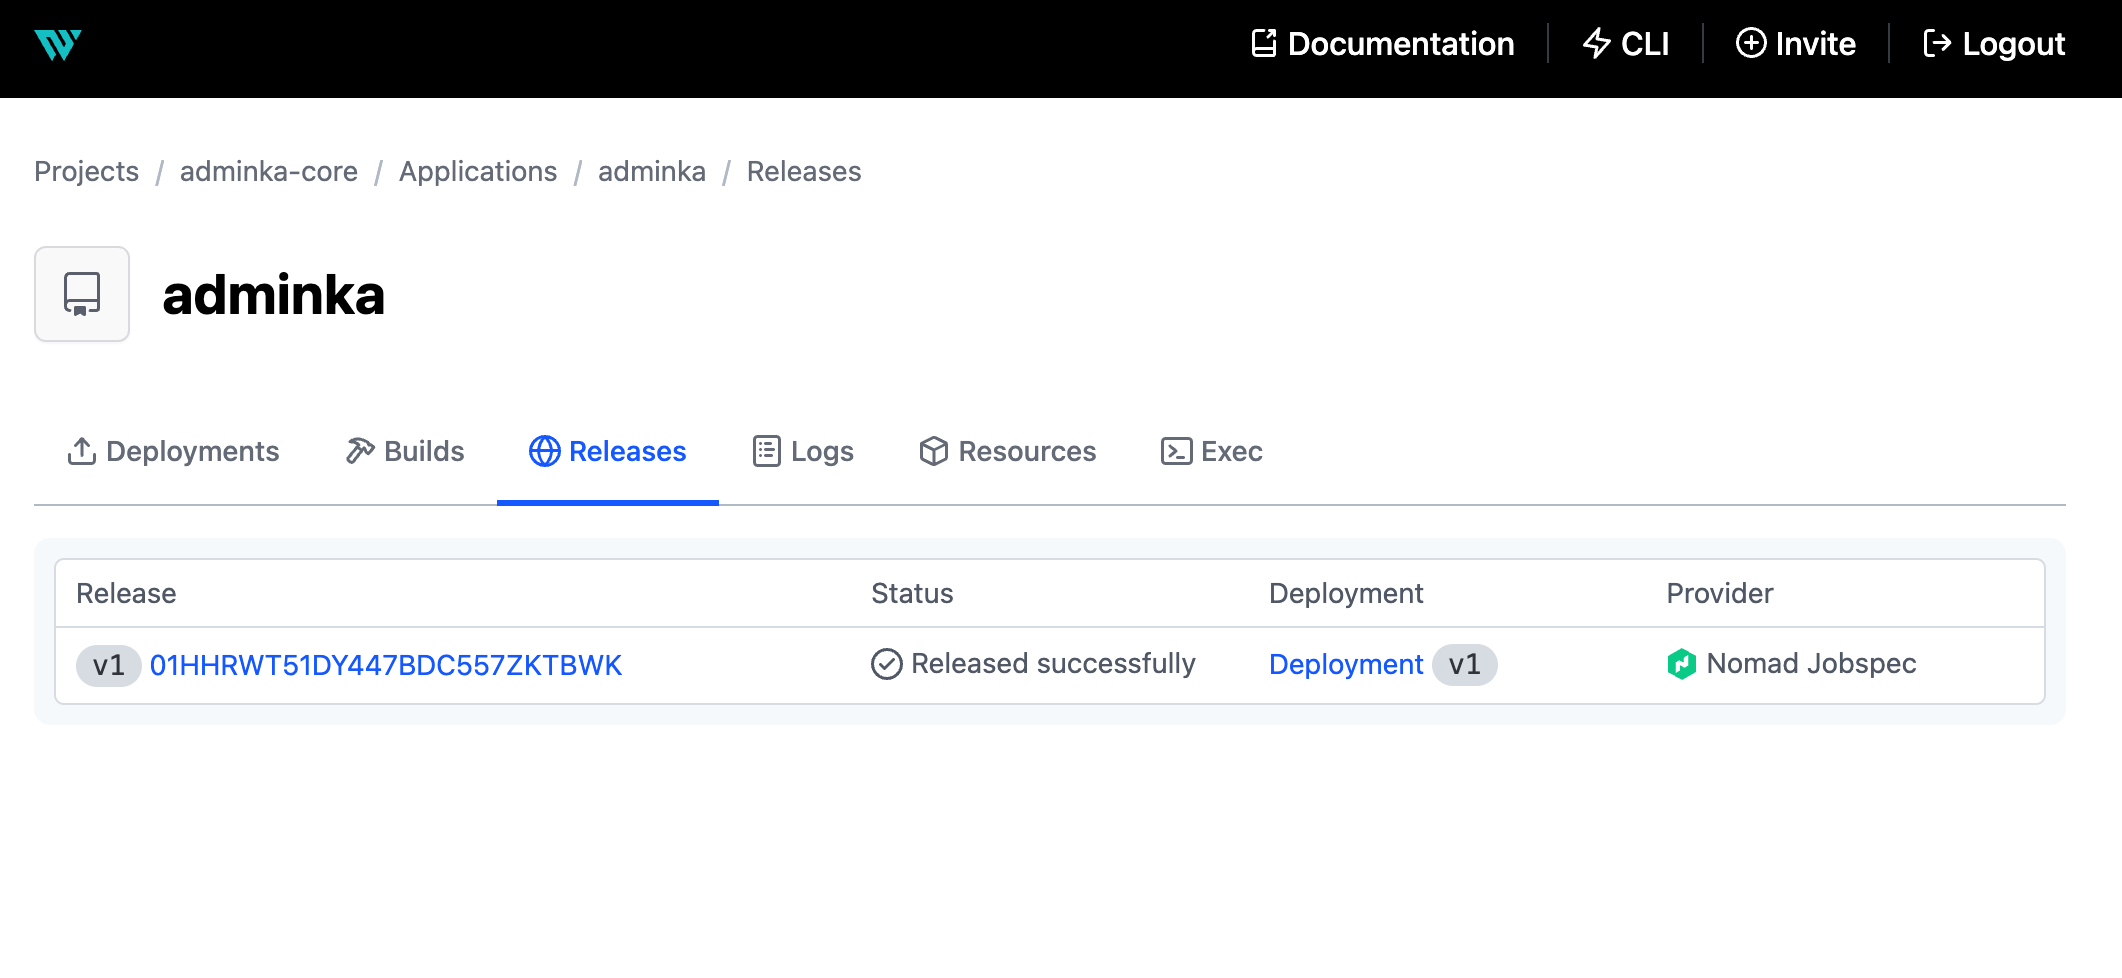Viewport: 2122px width, 978px height.
Task: Open the Deployment v1 link
Action: coord(1345,665)
